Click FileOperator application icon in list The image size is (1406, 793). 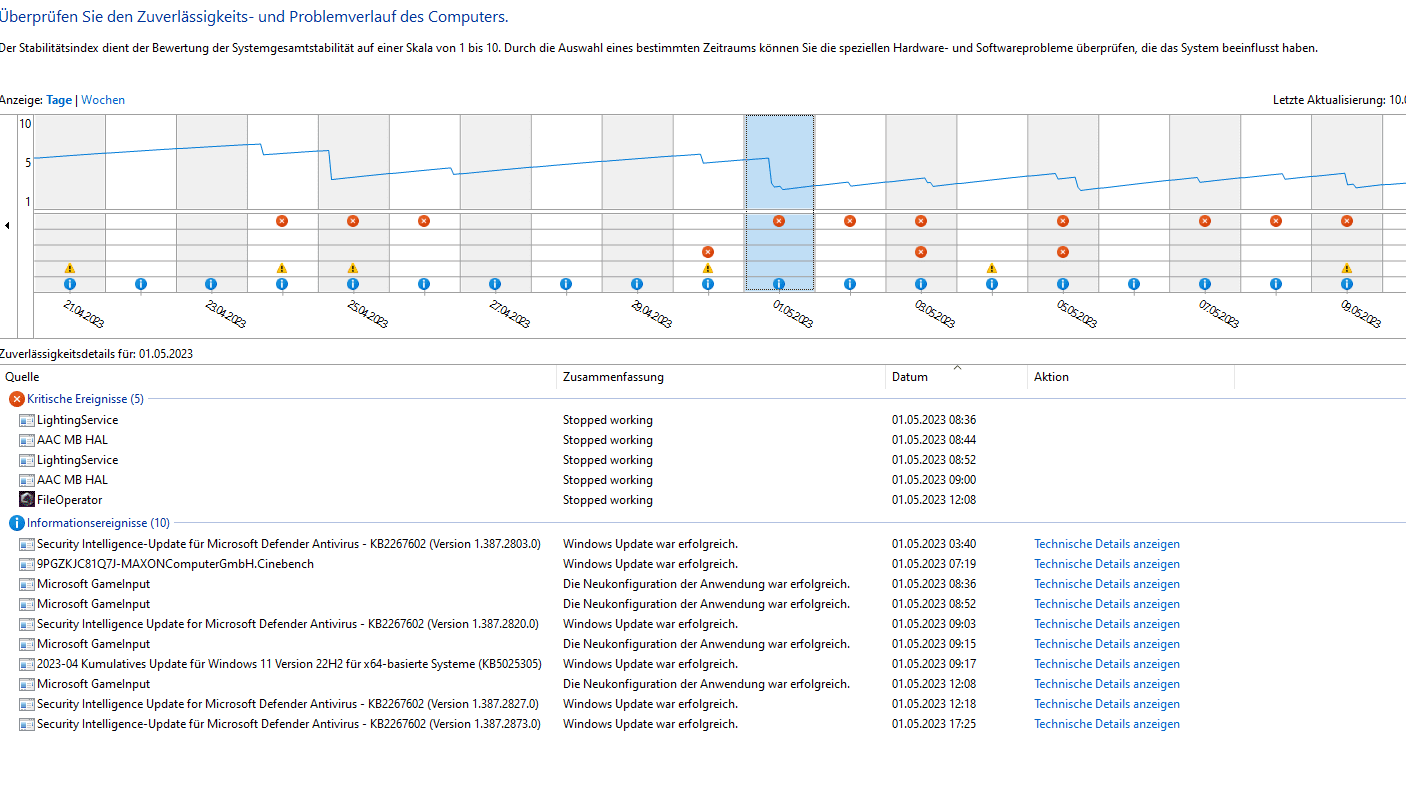(27, 500)
